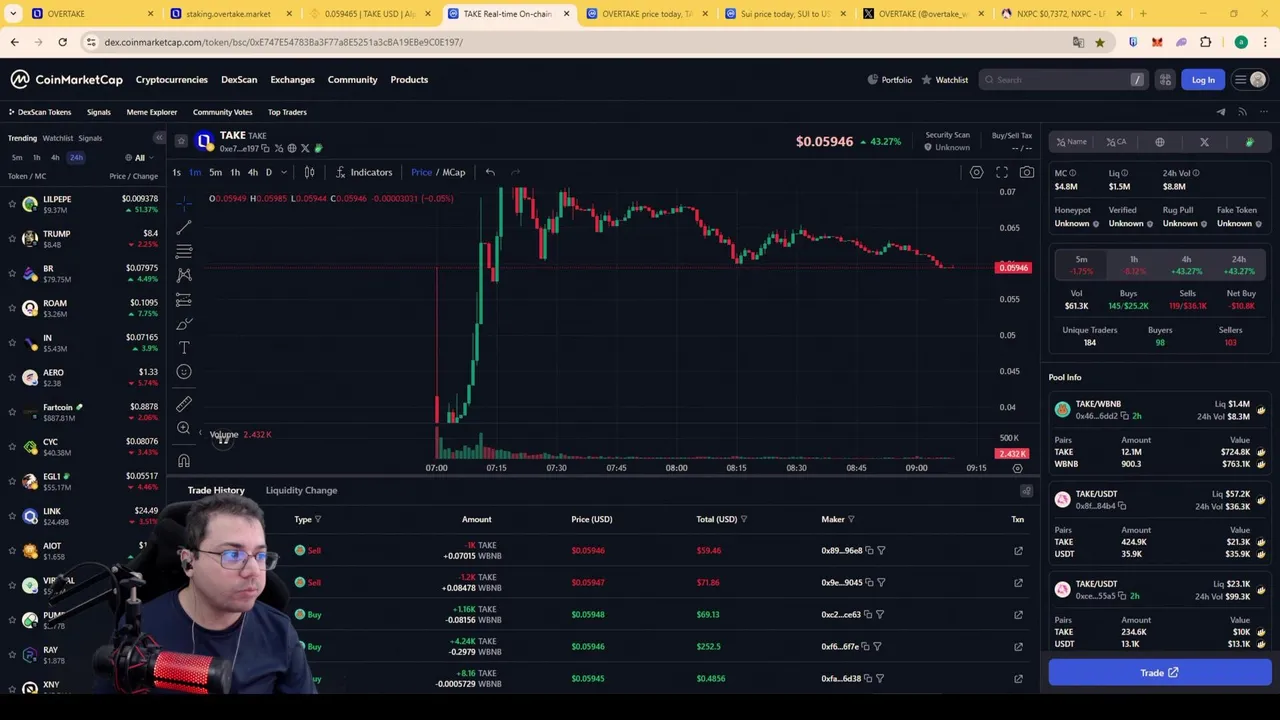Image resolution: width=1280 pixels, height=720 pixels.
Task: Select the sidebar 24h trending range
Action: pos(76,158)
